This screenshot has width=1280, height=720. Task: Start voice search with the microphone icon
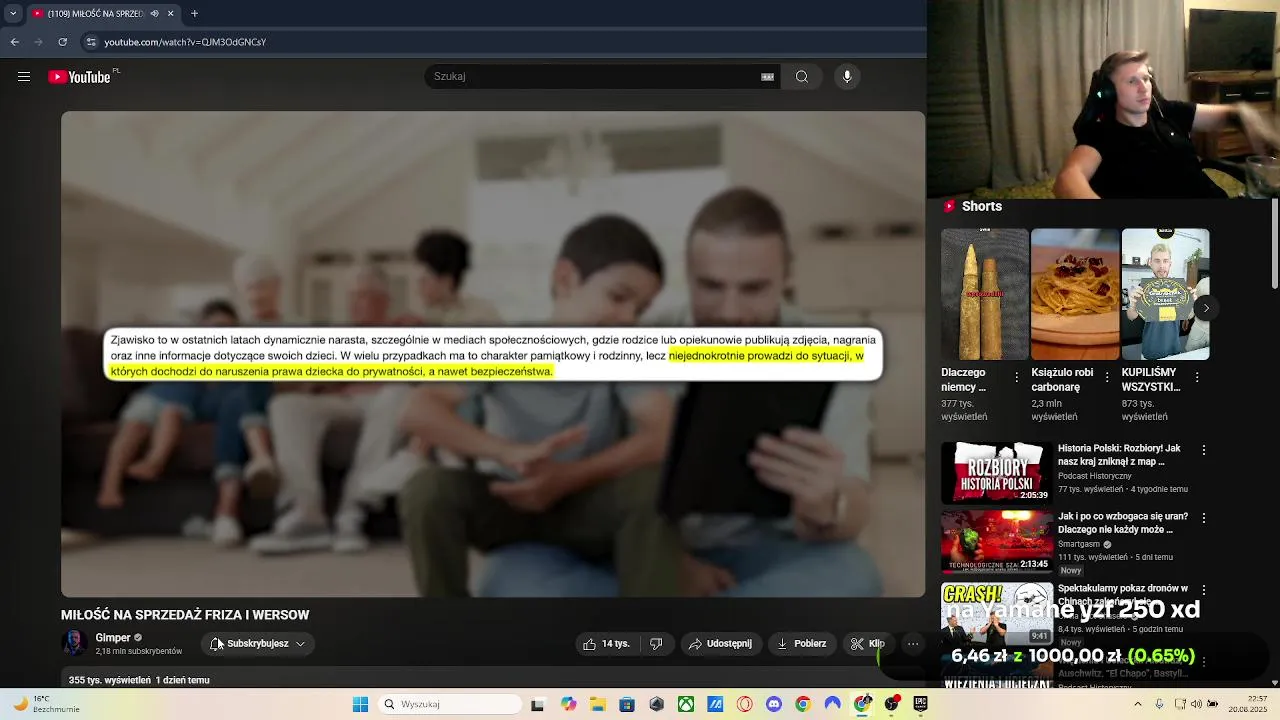tap(847, 77)
